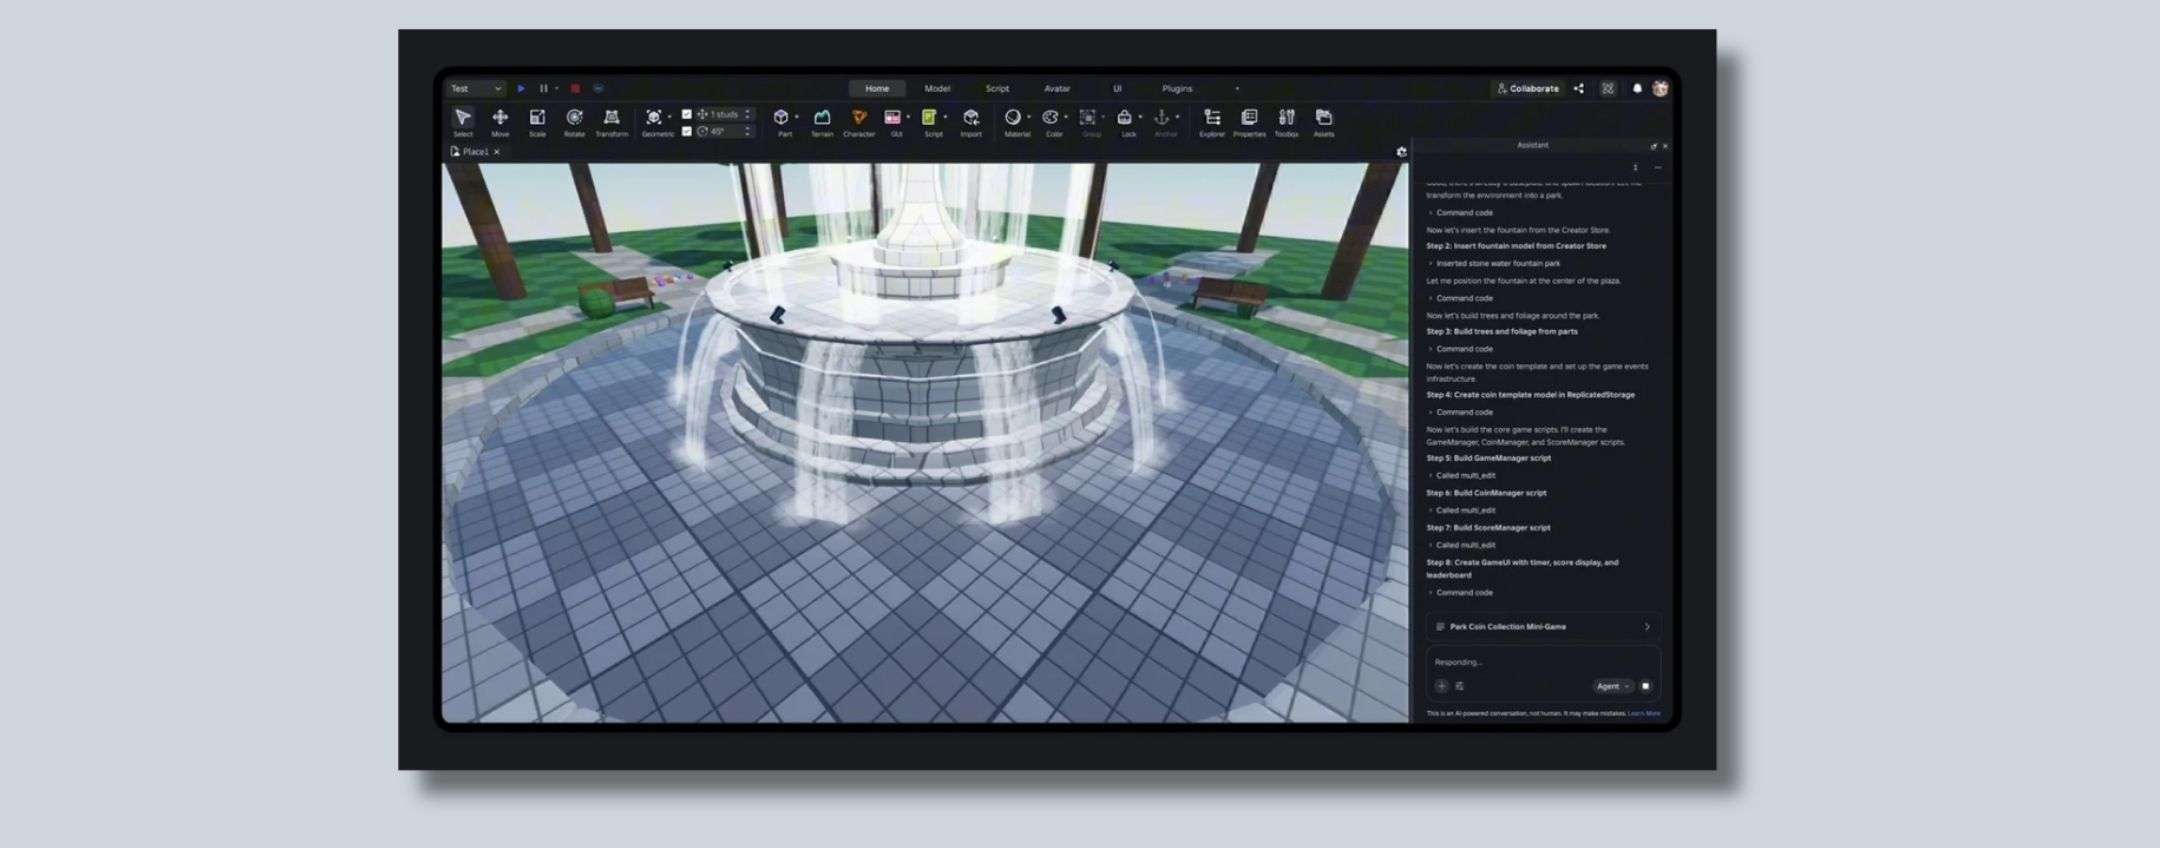The width and height of the screenshot is (2160, 848).
Task: Open the Terrain editor
Action: [822, 122]
